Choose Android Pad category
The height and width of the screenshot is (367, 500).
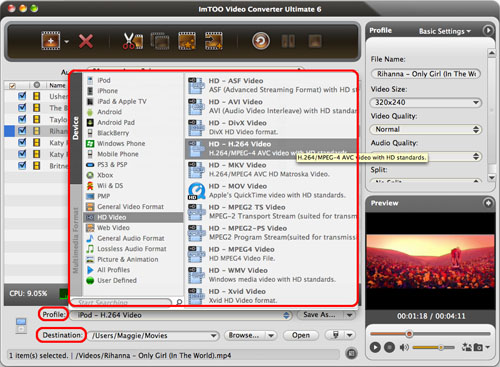(x=133, y=122)
